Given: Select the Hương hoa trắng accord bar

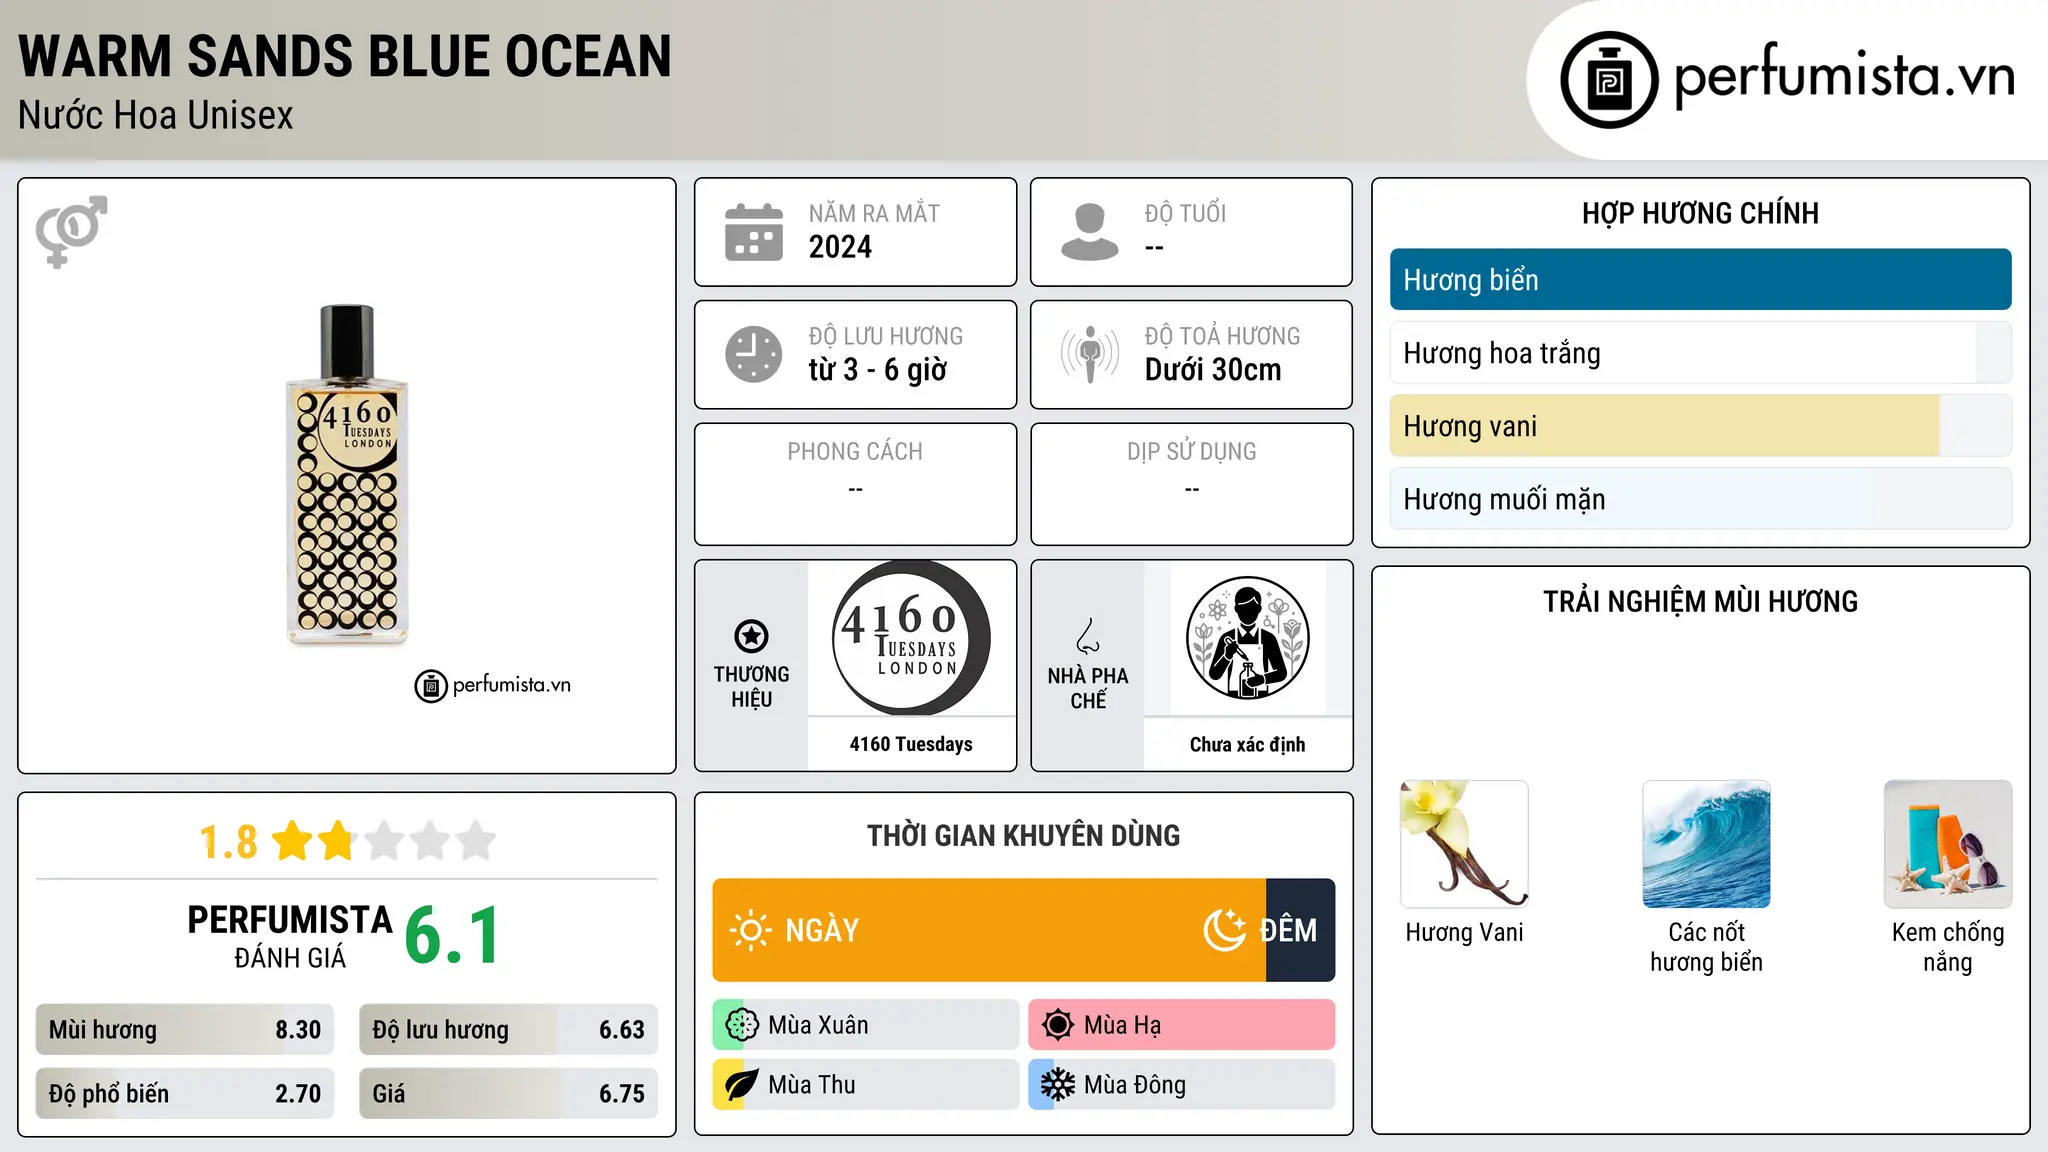Looking at the screenshot, I should point(1700,353).
